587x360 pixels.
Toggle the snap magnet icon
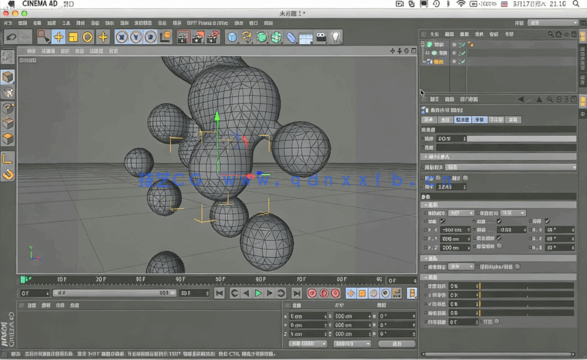coord(7,175)
